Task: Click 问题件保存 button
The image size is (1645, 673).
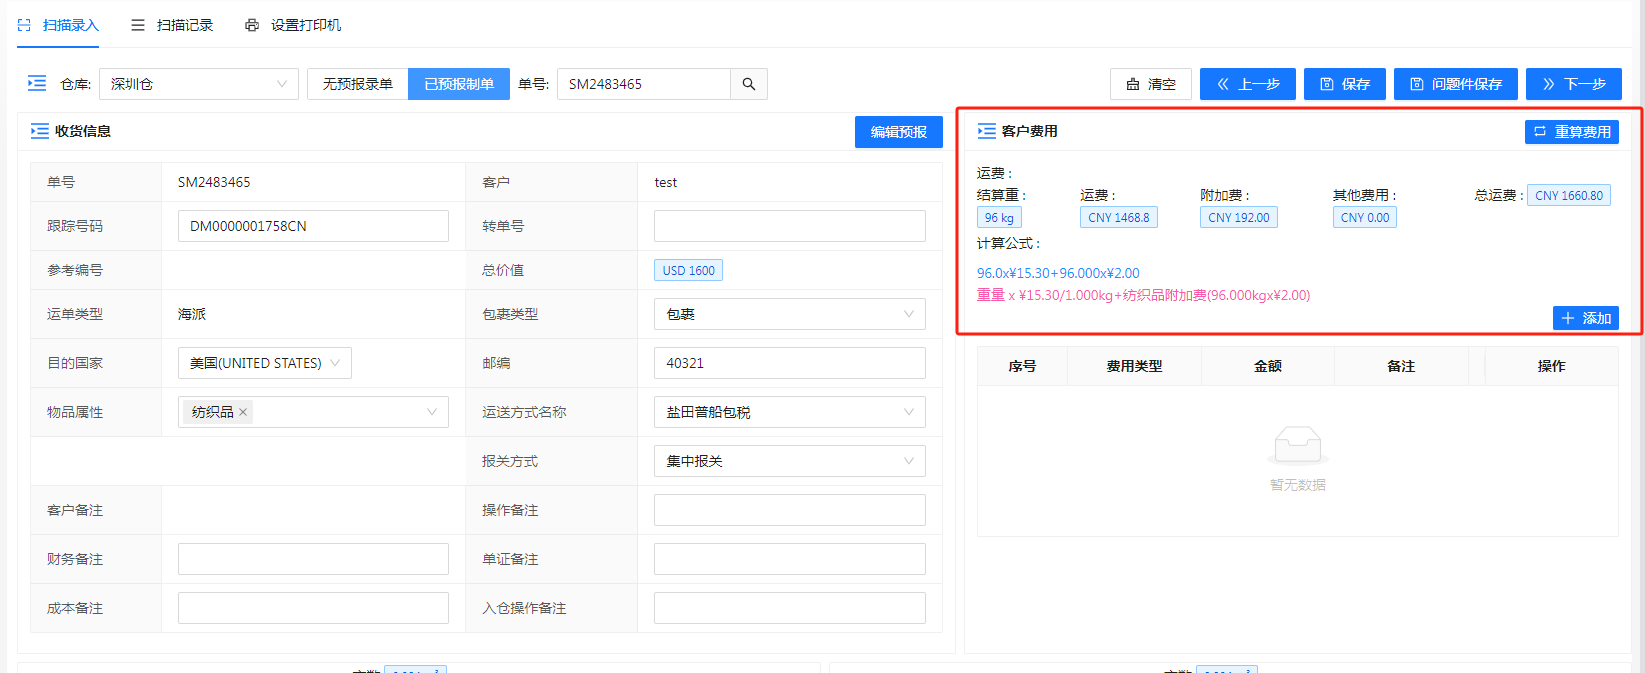Action: 1455,84
